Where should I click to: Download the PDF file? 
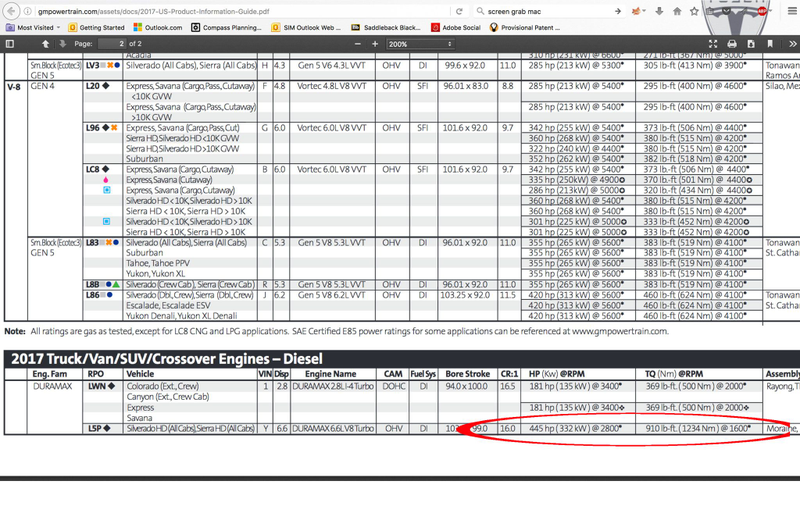coord(751,44)
